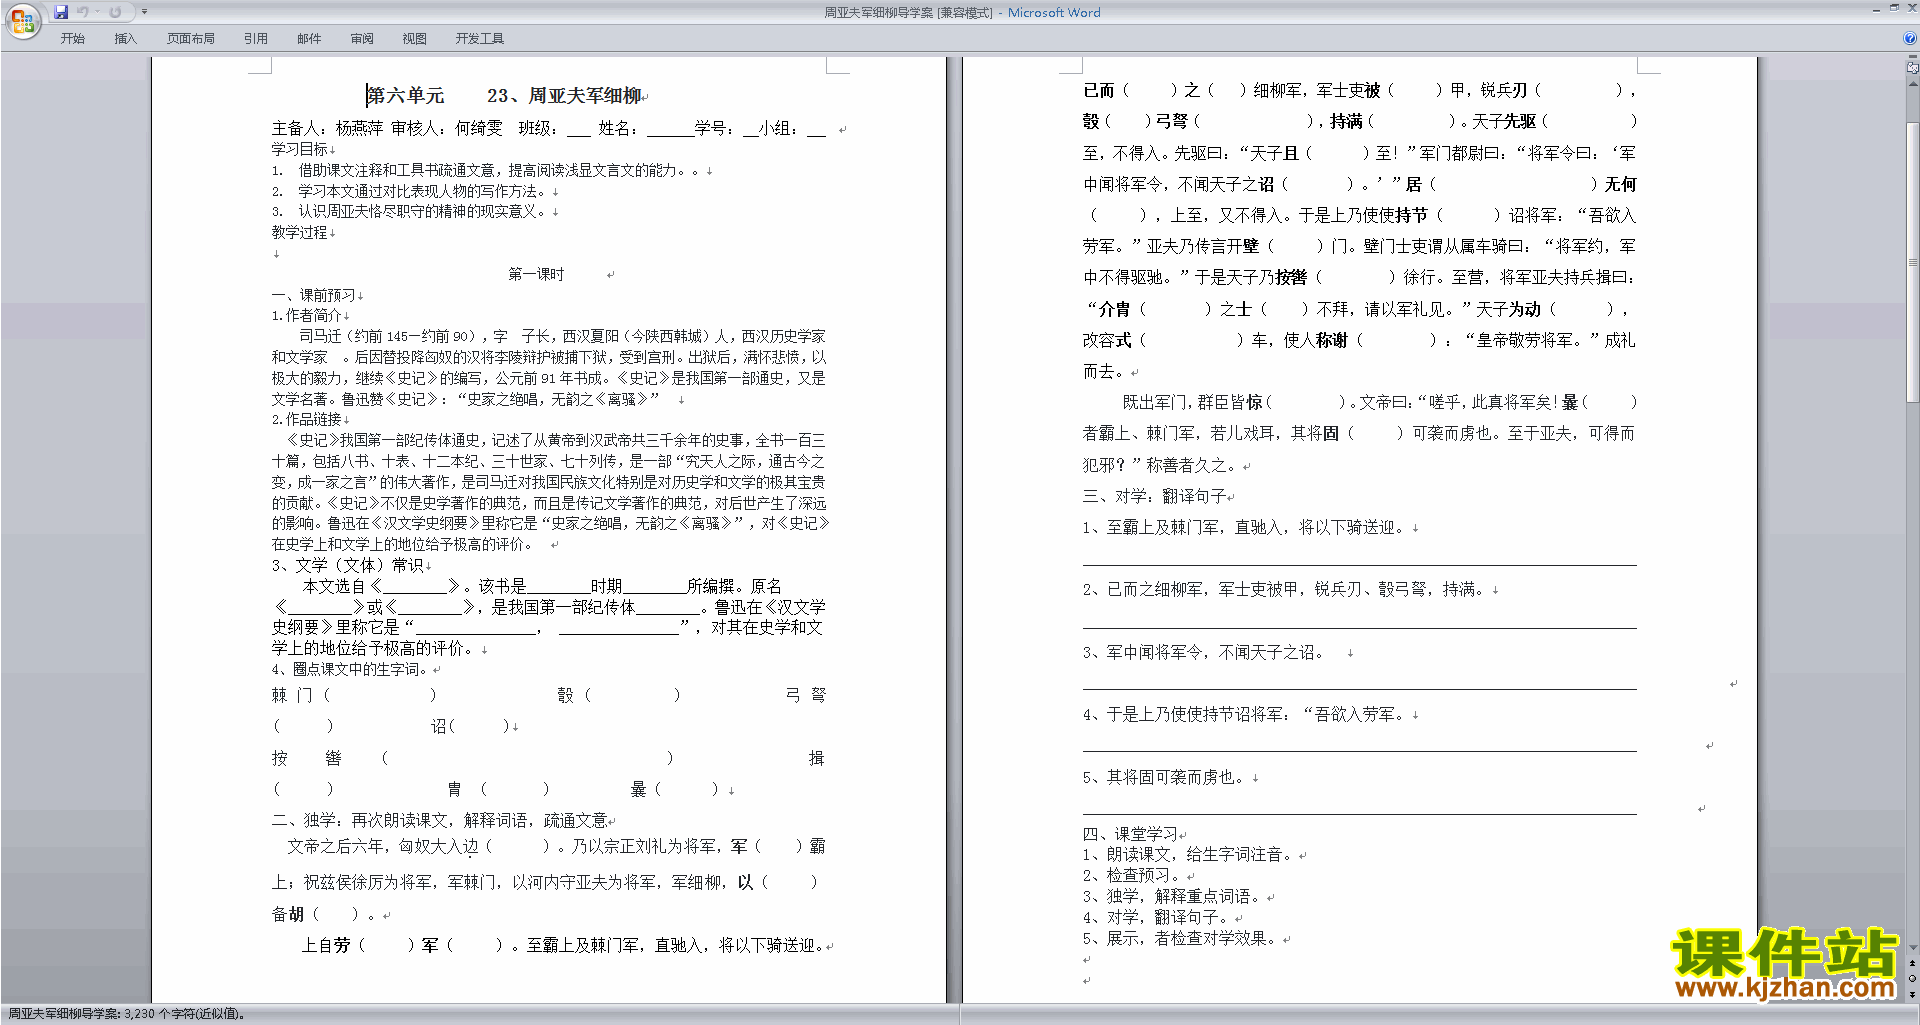This screenshot has height=1025, width=1920.
Task: Click sentence 5、其将固可袭而虏也
Action: (x=1165, y=778)
